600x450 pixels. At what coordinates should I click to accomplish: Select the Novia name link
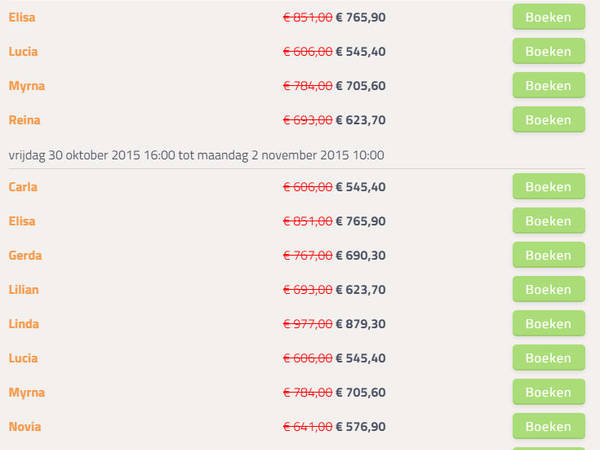25,427
